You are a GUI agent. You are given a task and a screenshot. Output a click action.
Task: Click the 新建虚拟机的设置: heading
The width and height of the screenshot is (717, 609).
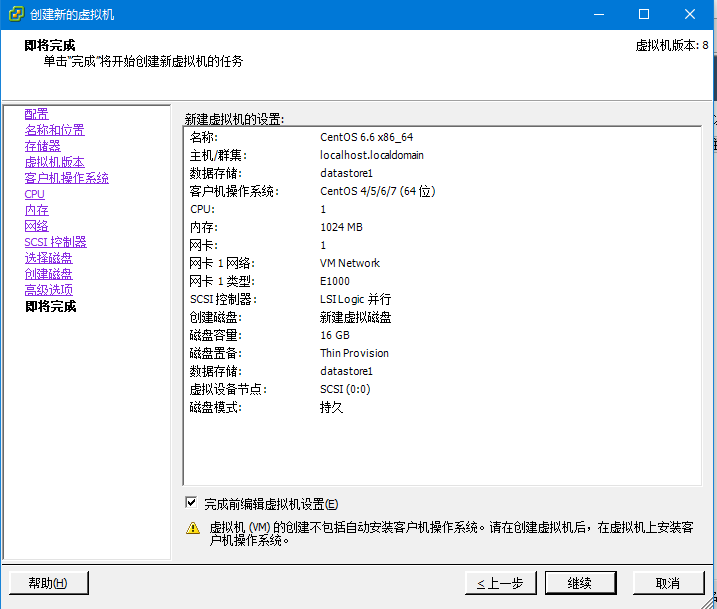(235, 119)
